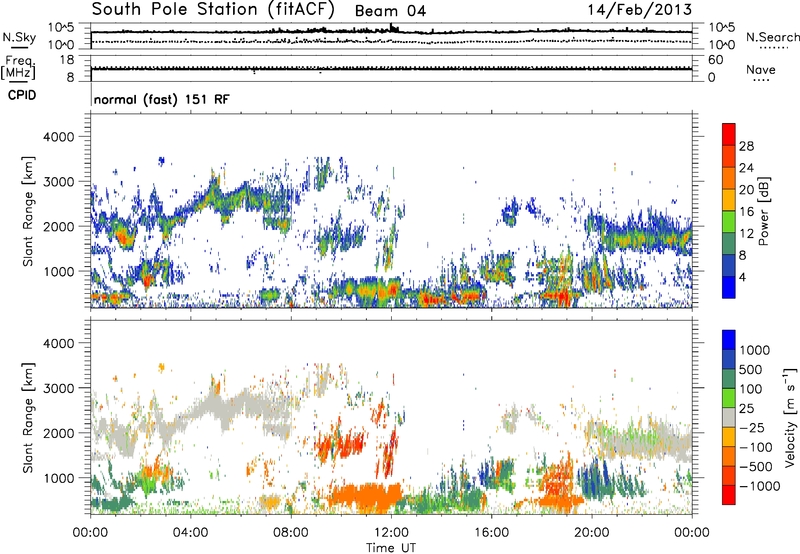Screen dimensions: 800x554
Task: Select the "Freq. [MHz]" axis label
Action: [x=20, y=68]
